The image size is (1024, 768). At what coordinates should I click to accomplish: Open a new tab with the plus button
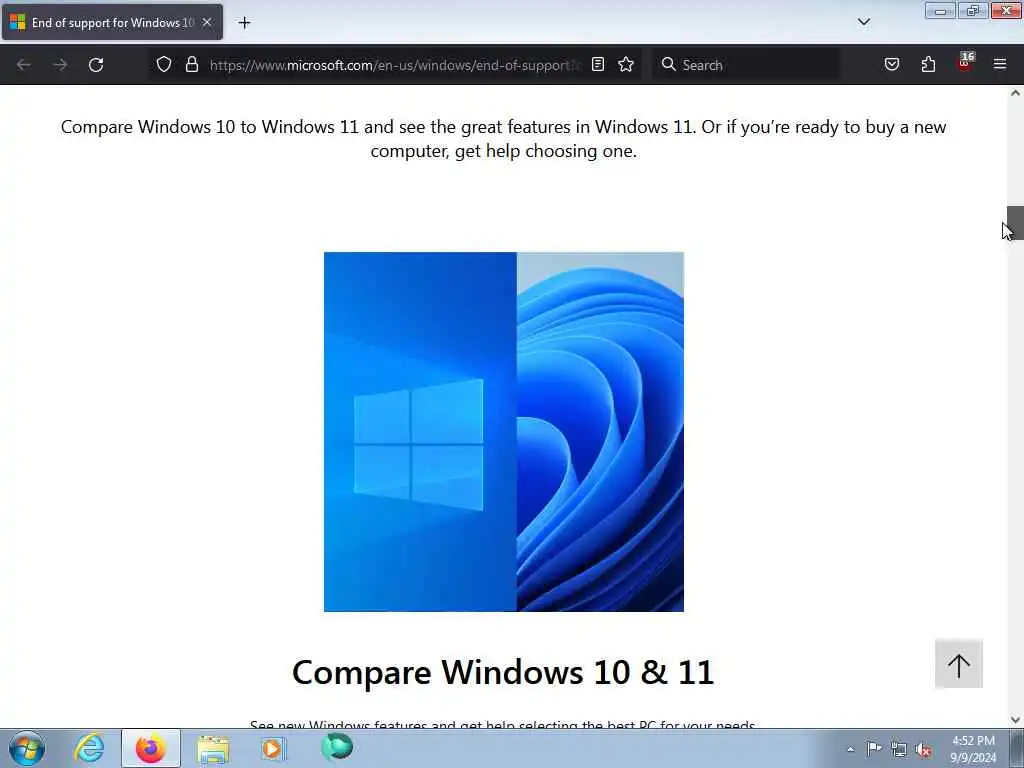coord(244,23)
